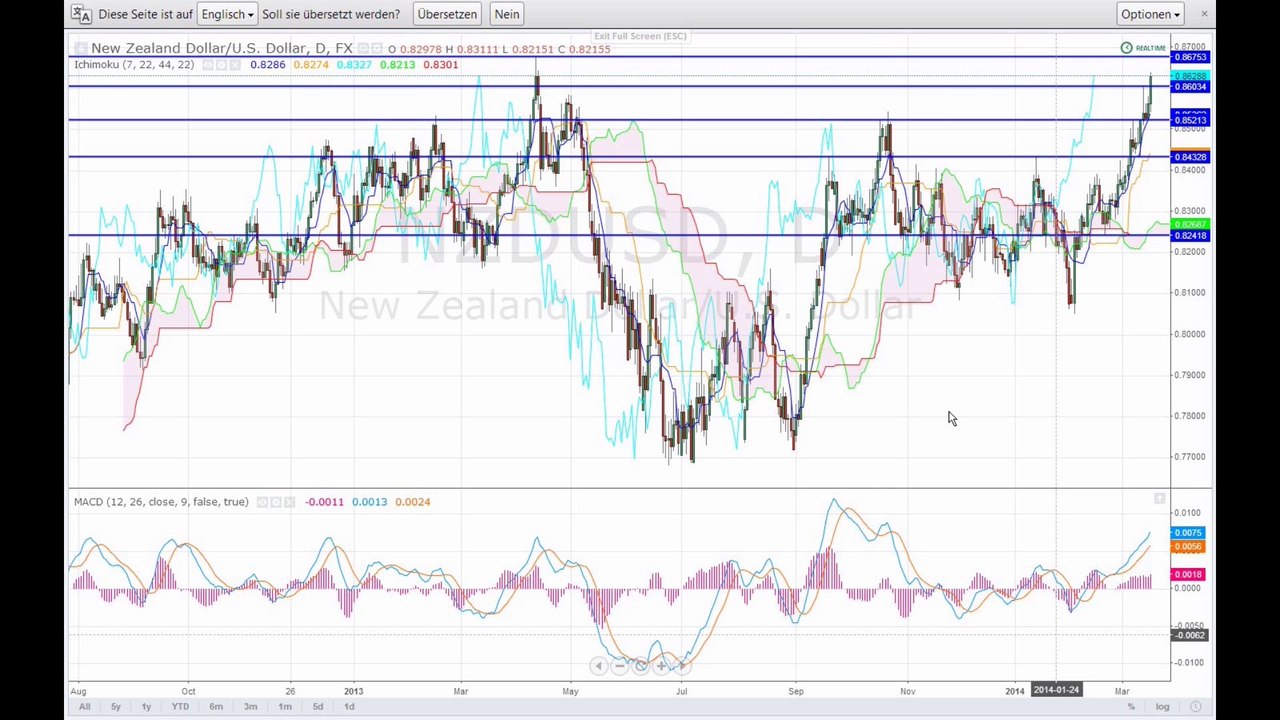
Task: Select the All time range
Action: click(84, 707)
